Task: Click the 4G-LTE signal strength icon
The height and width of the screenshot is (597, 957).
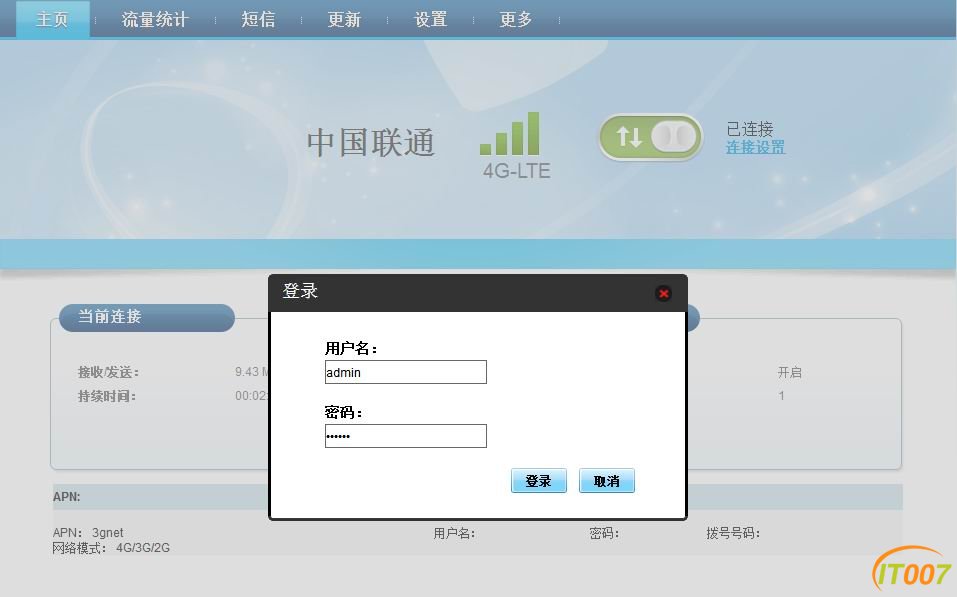Action: coord(510,134)
